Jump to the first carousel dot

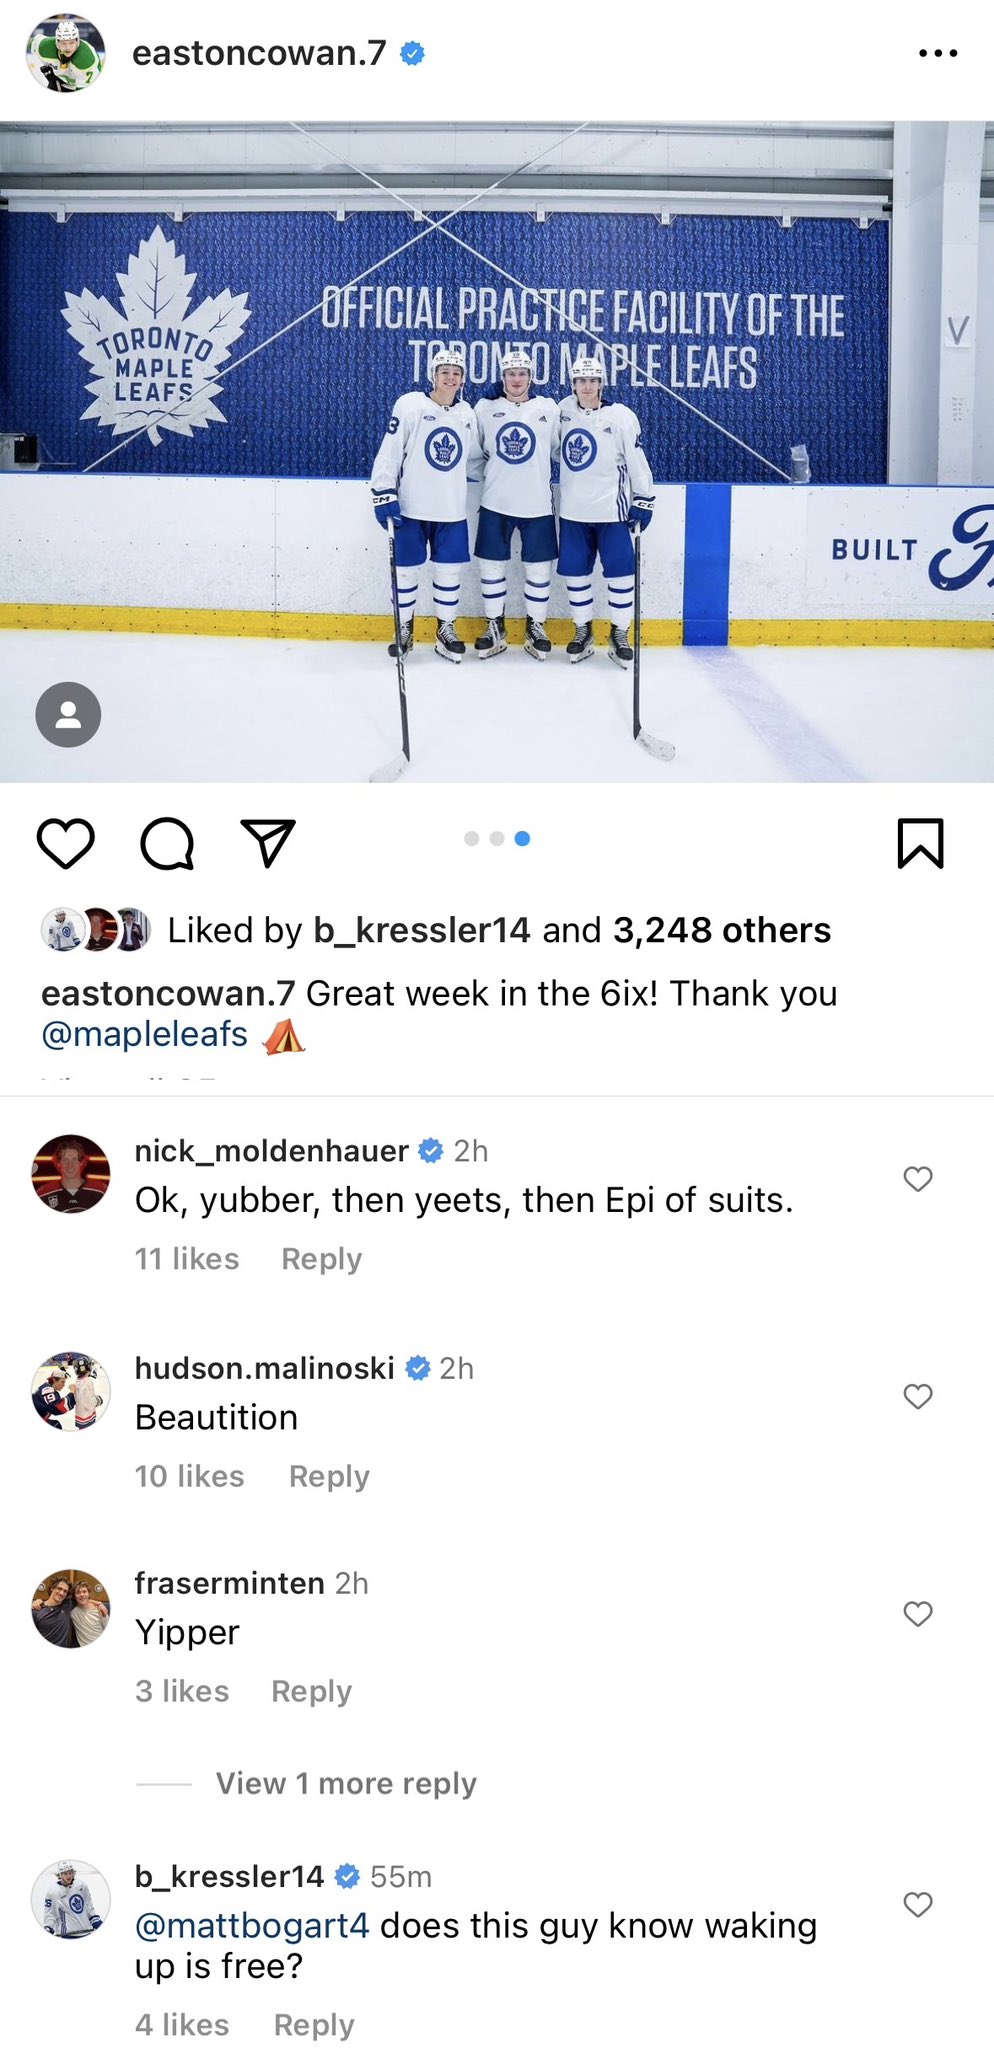point(472,839)
